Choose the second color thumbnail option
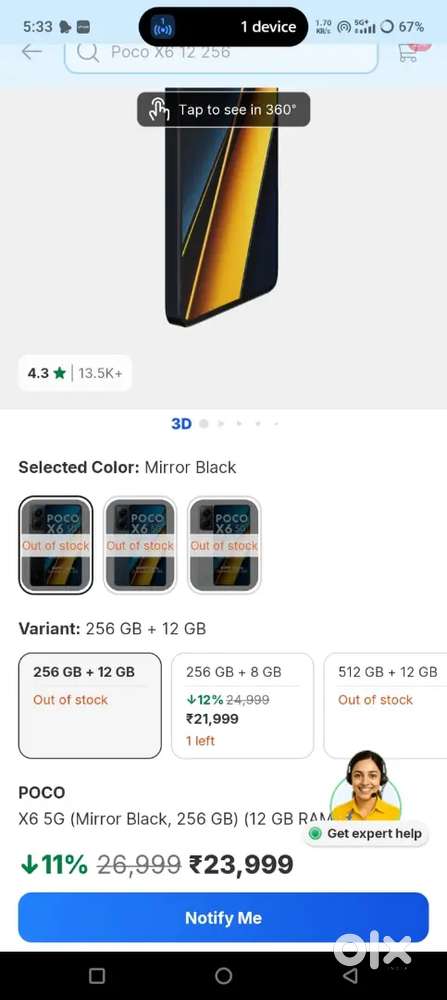This screenshot has height=1000, width=447. 140,545
